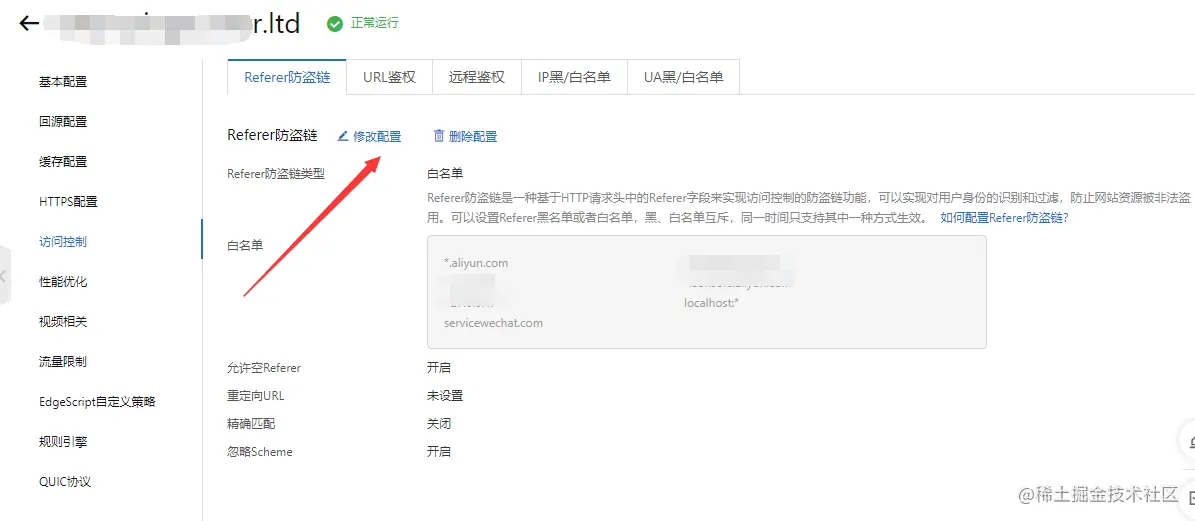Click the localhost:* whitelist entry
1195x521 pixels.
click(x=713, y=302)
